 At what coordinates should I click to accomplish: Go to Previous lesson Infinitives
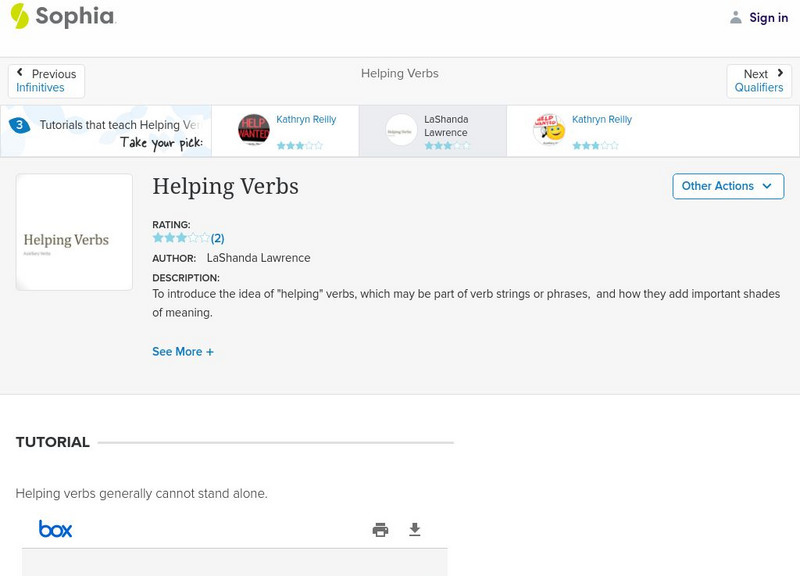coord(46,81)
